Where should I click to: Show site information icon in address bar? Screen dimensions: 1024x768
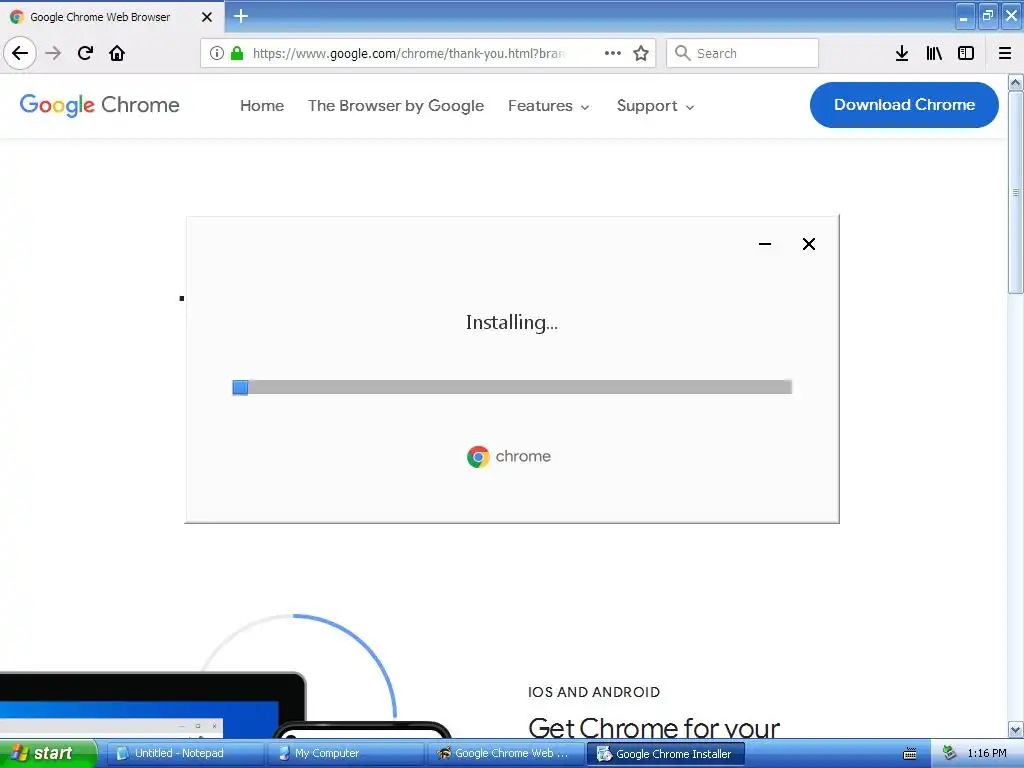pos(217,53)
